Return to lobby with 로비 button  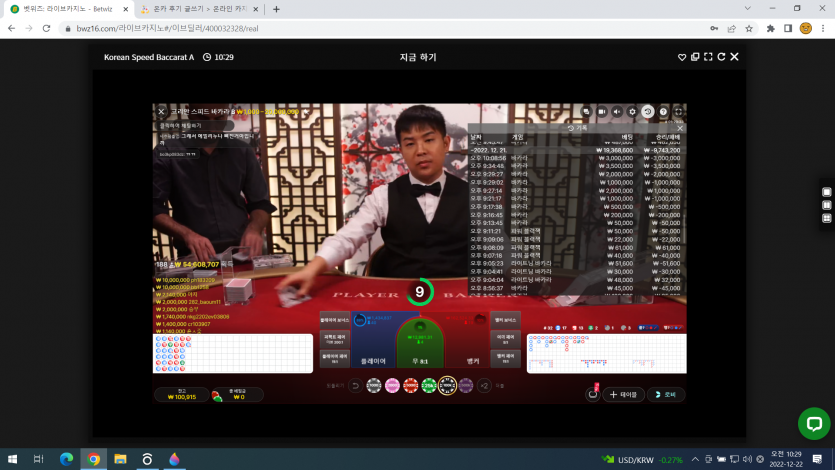coord(666,394)
